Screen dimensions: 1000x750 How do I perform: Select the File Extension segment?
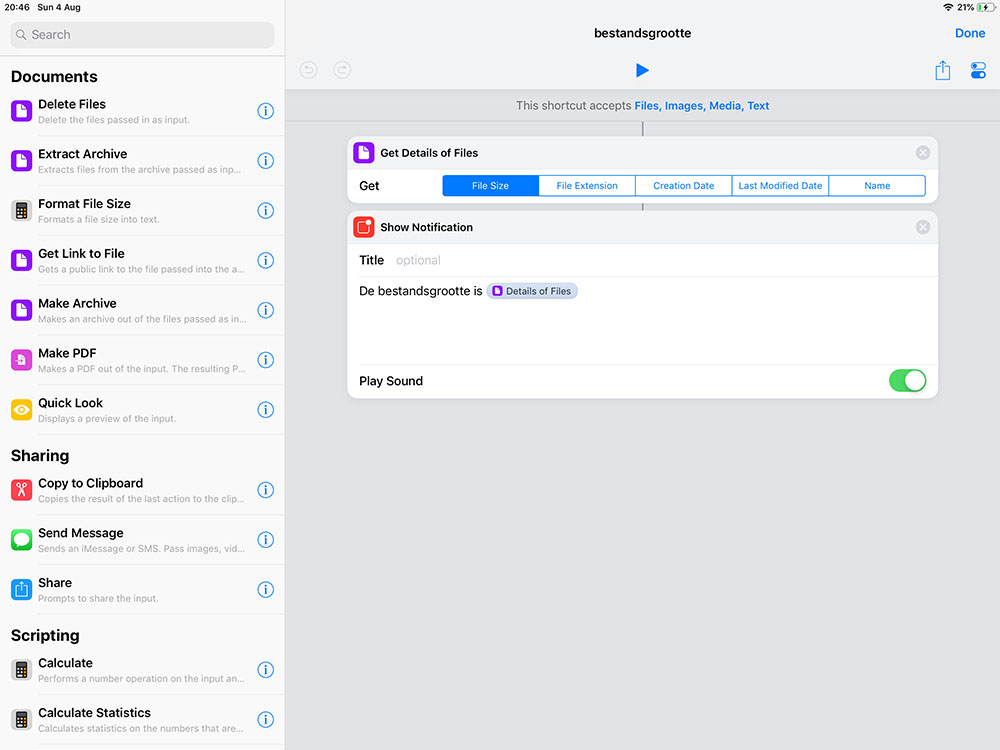click(587, 186)
